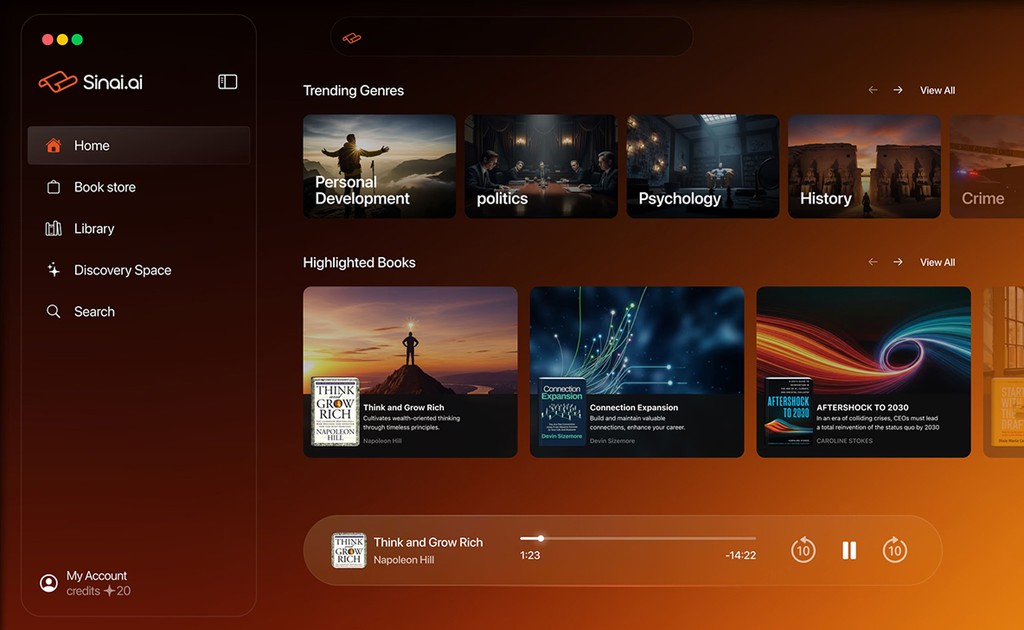Click the scroll icon inside the search bar
The height and width of the screenshot is (630, 1024).
click(352, 36)
